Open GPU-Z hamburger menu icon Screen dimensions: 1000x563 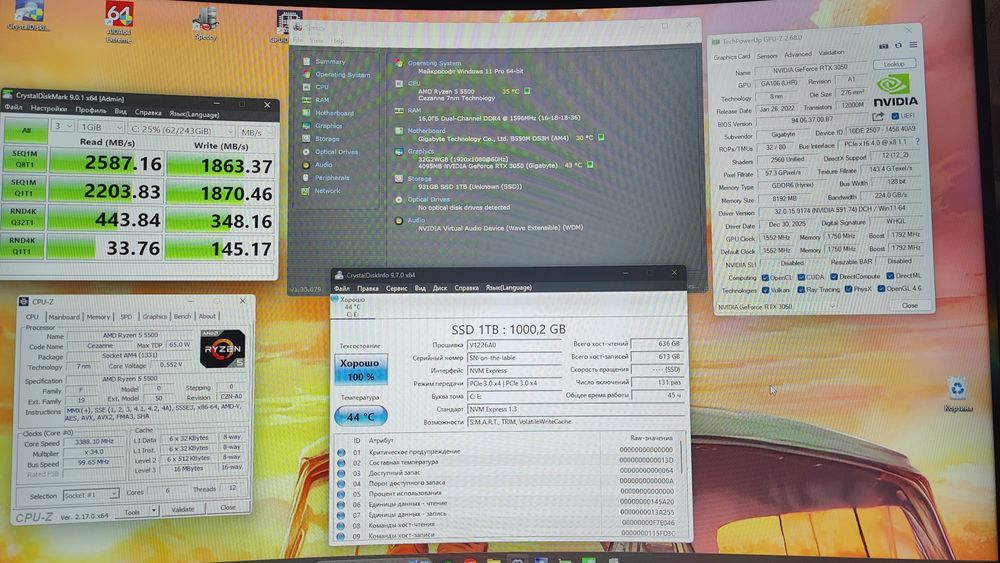pyautogui.click(x=913, y=45)
